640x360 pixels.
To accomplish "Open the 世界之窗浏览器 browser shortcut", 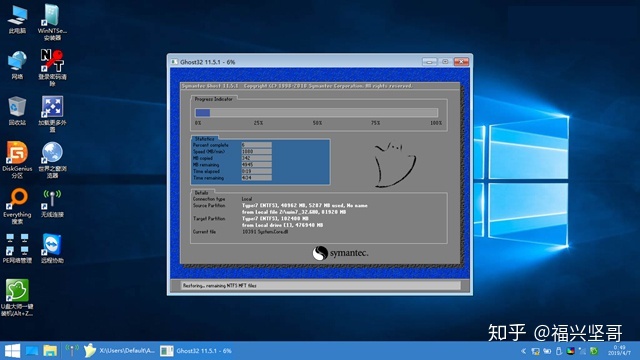I will [x=52, y=160].
